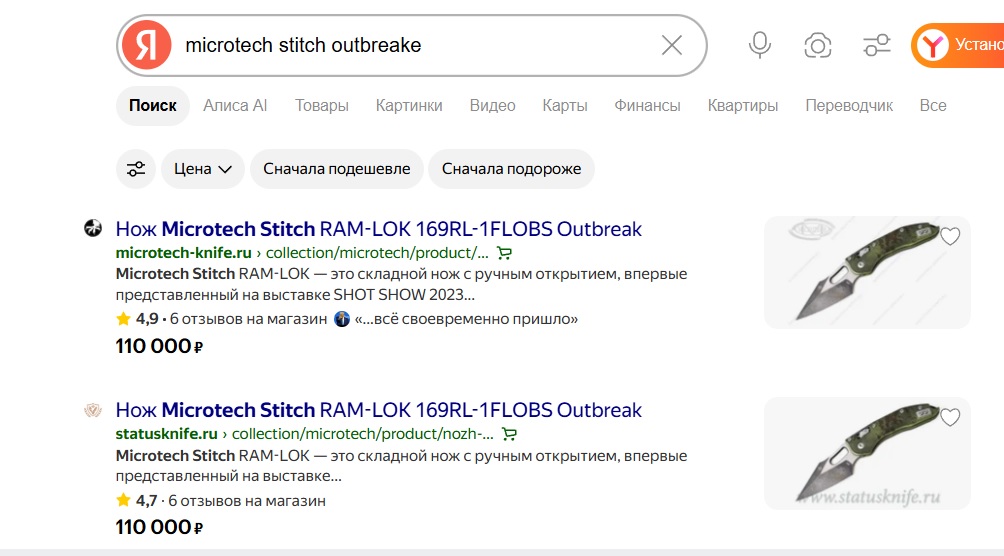The image size is (1004, 556).
Task: Switch to the Картинки tab
Action: 409,106
